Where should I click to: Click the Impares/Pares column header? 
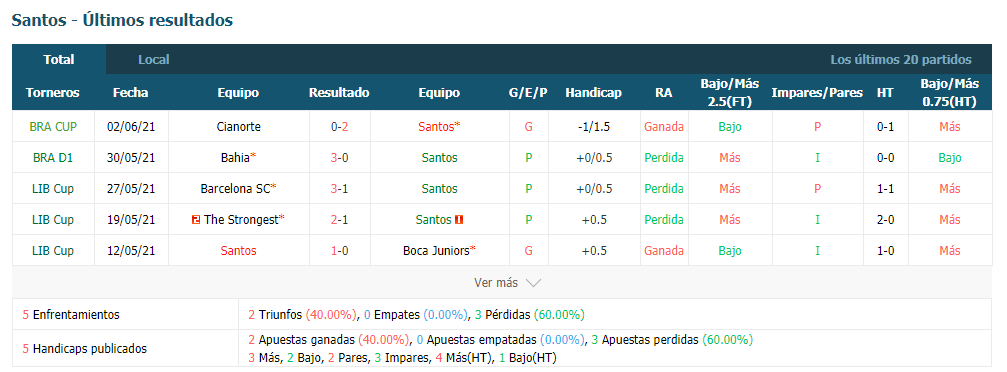(x=817, y=93)
